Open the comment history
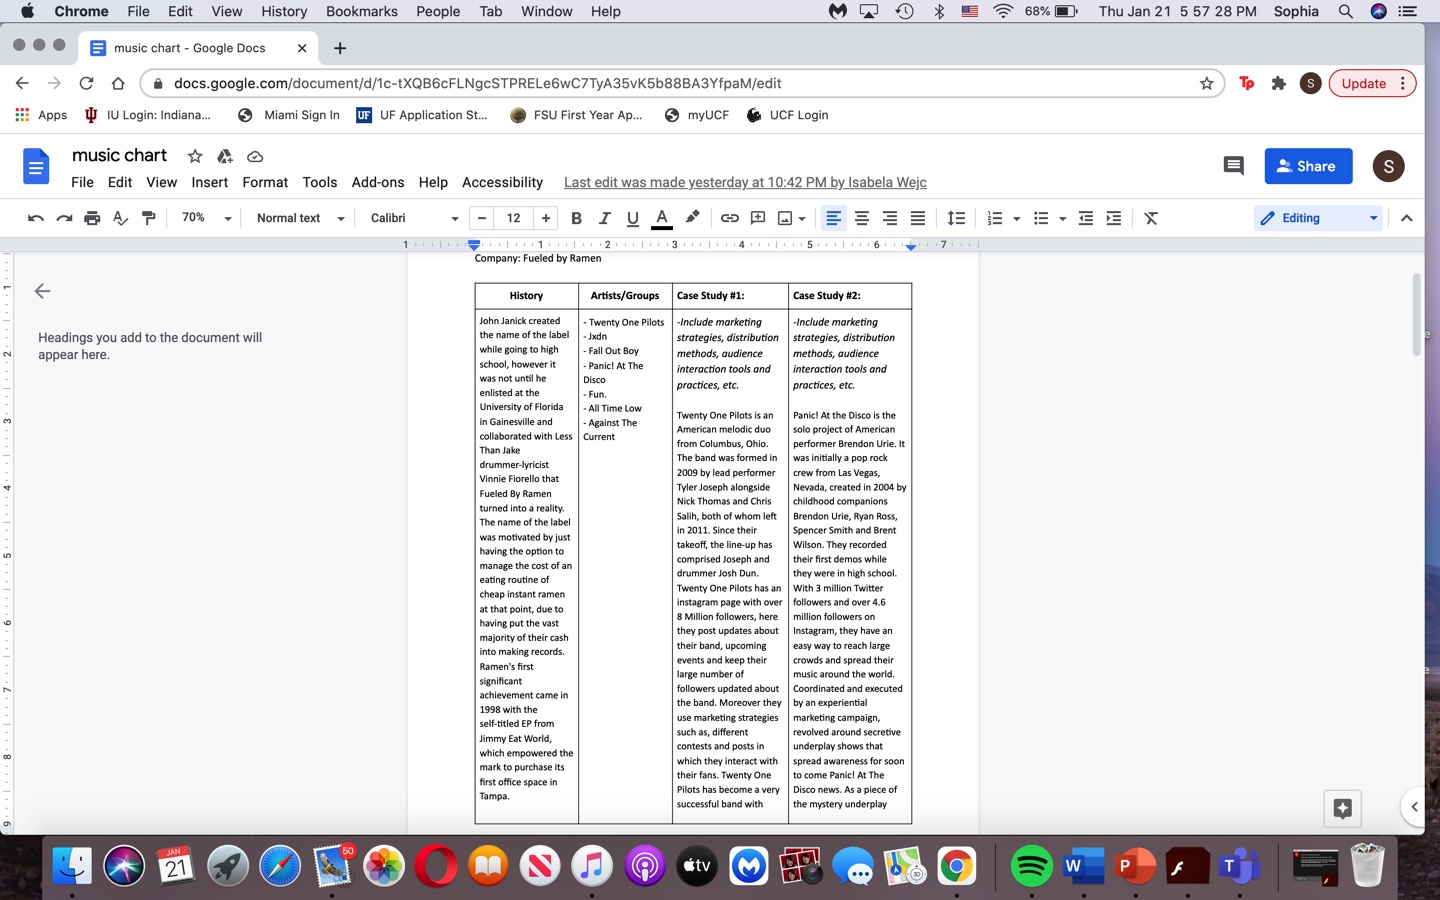1440x900 pixels. pos(1234,166)
